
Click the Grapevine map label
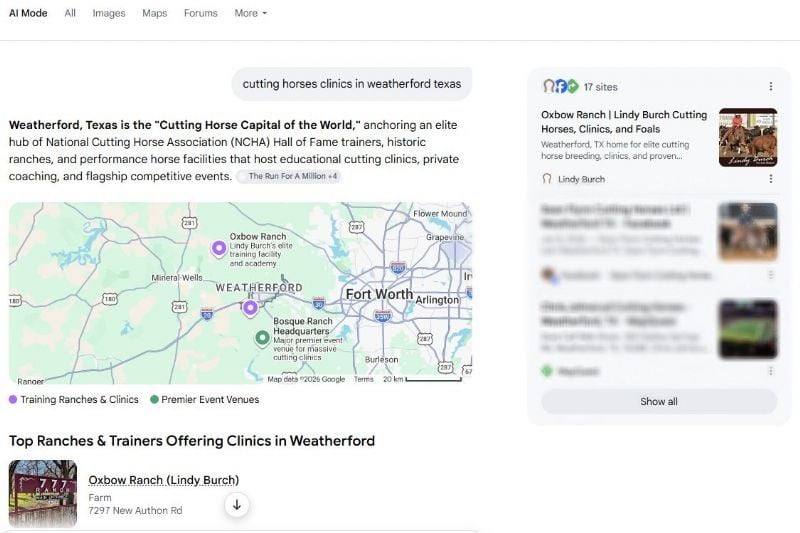(444, 237)
